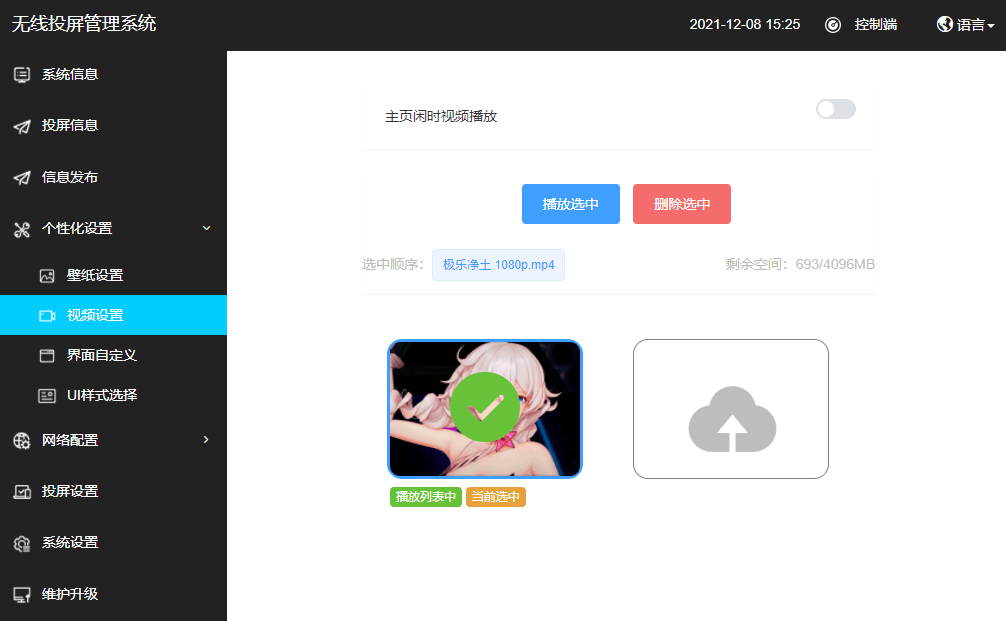
Task: Click the 视频设置 camera icon
Action: pyautogui.click(x=47, y=316)
